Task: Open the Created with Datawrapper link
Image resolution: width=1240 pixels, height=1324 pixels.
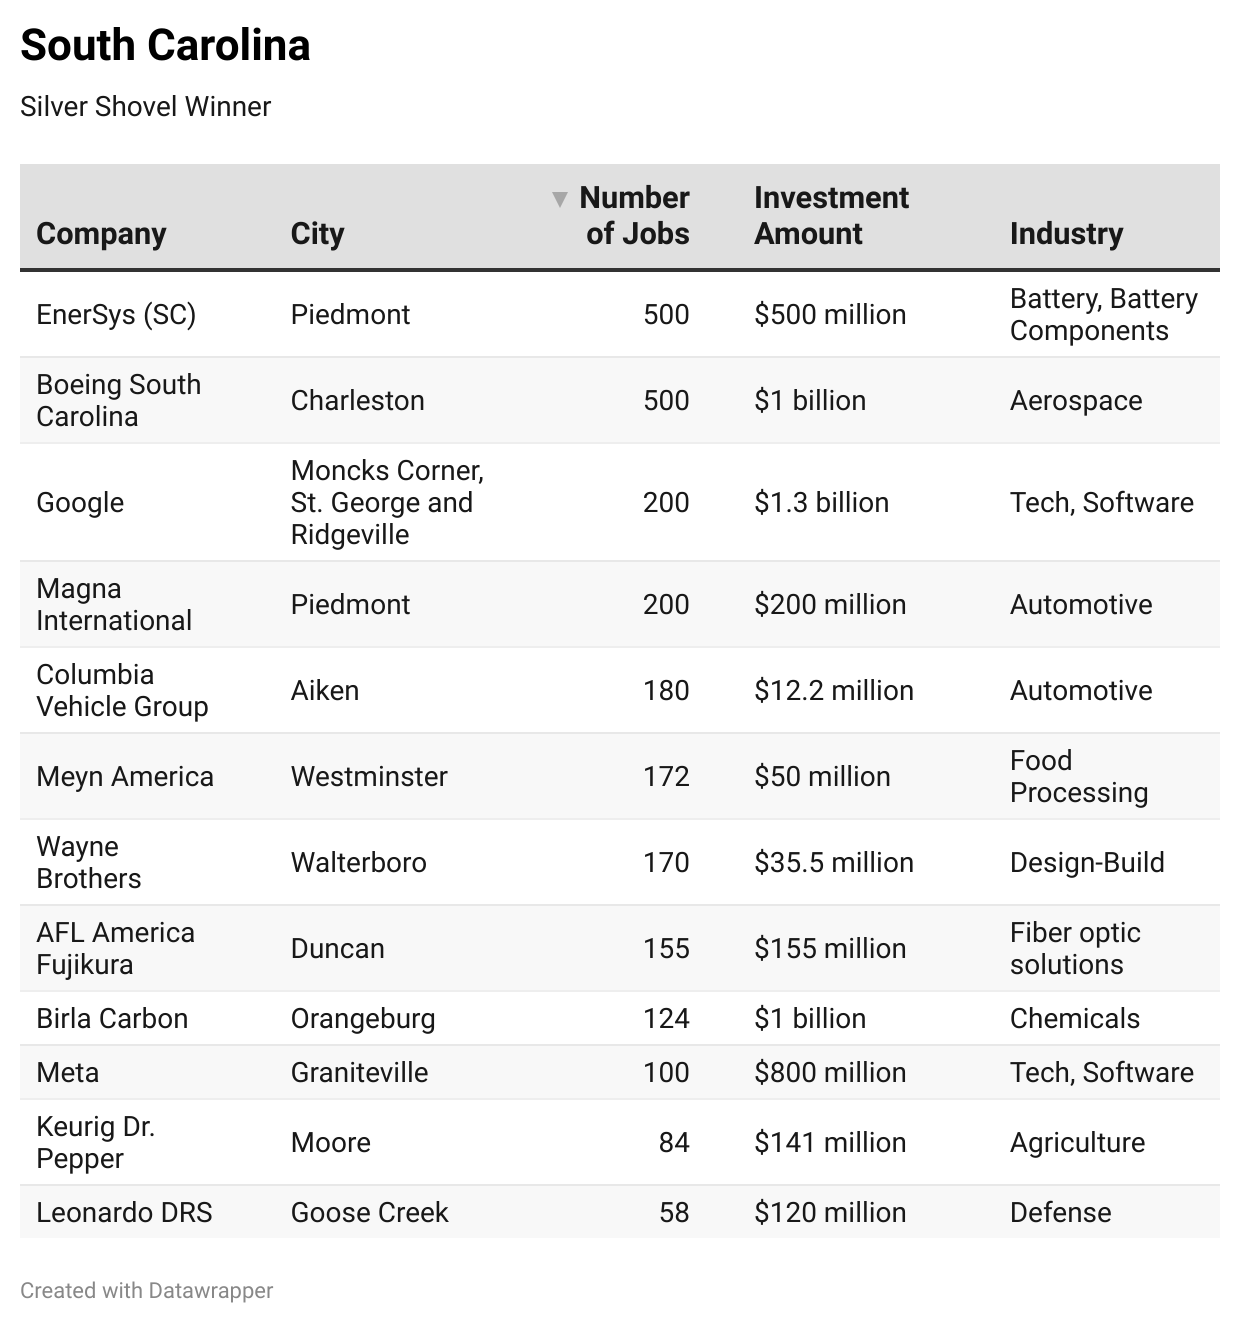Action: pyautogui.click(x=146, y=1290)
